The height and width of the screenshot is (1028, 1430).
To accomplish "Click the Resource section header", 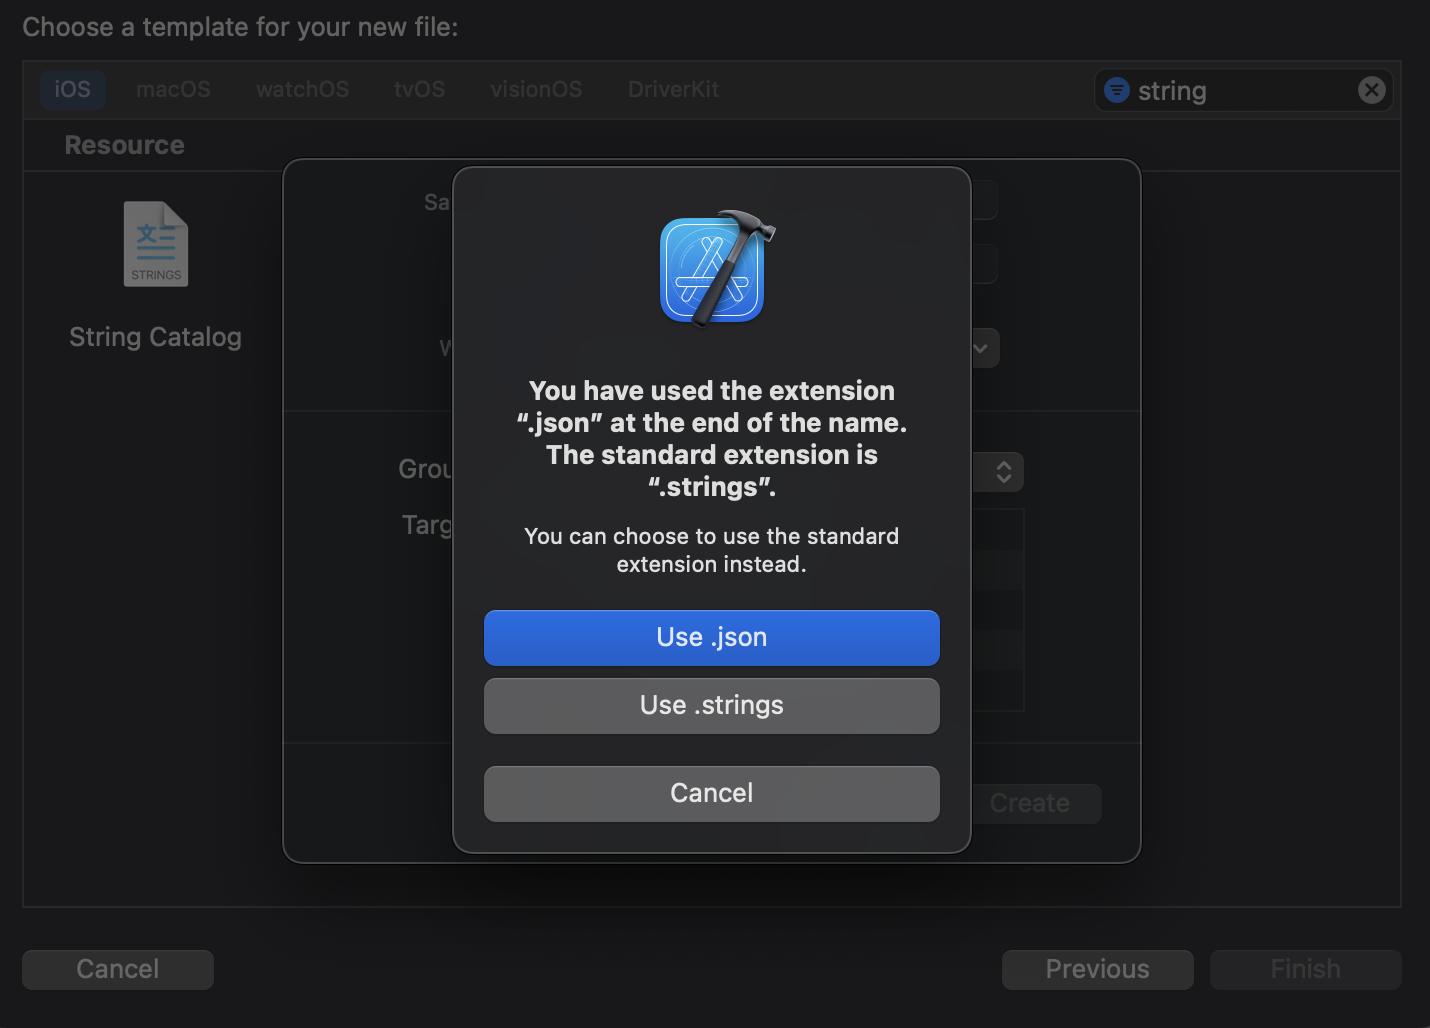I will (124, 145).
